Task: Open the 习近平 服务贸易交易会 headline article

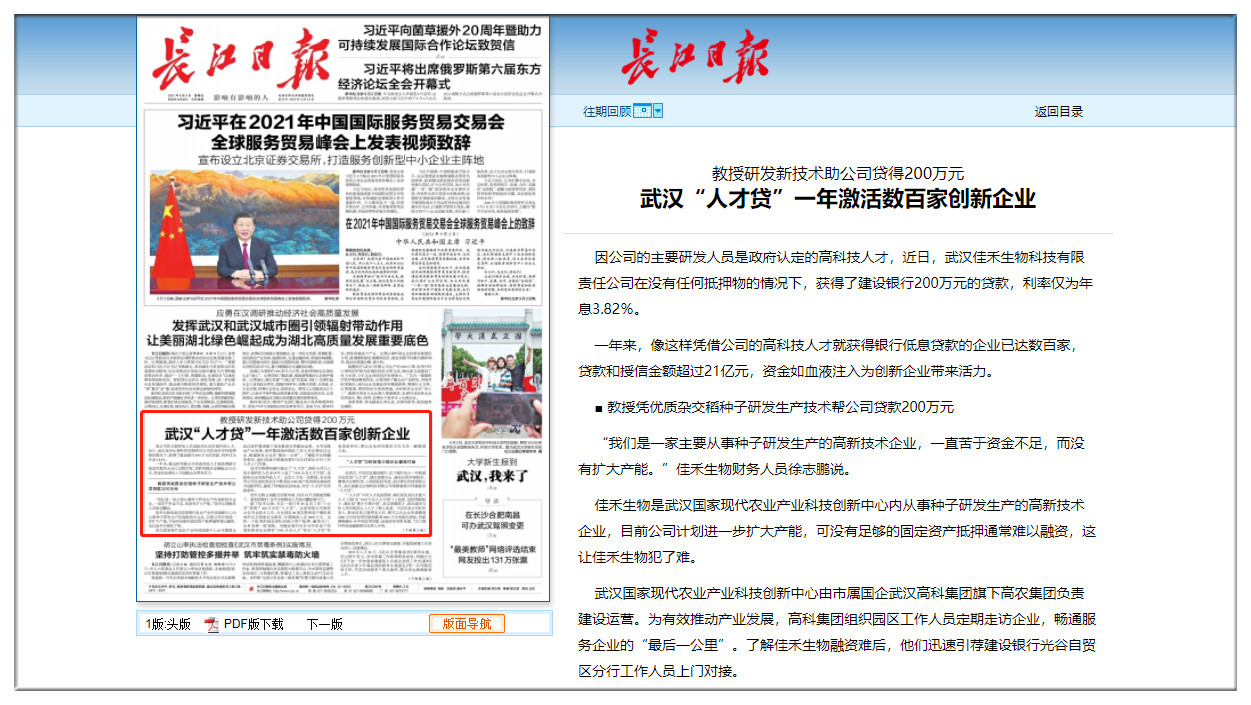Action: coord(341,131)
